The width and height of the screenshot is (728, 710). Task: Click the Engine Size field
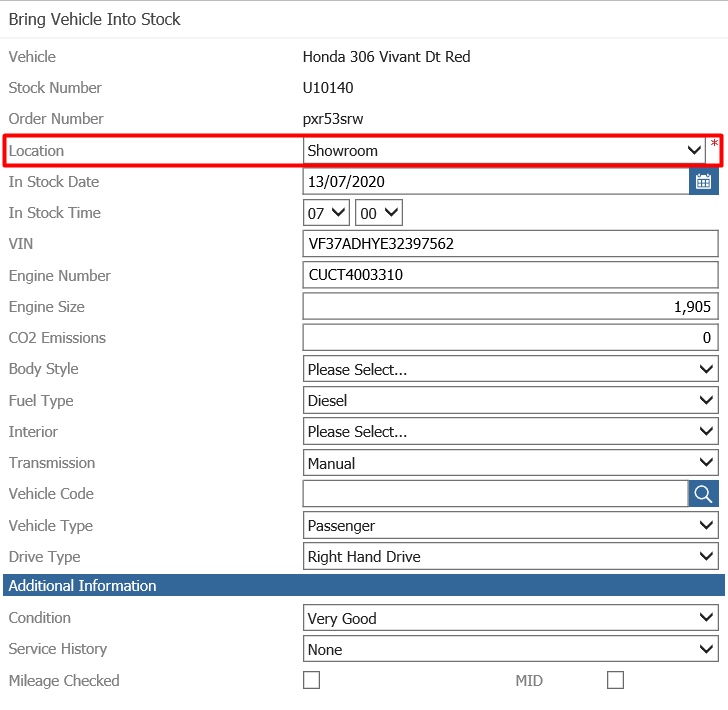click(x=510, y=307)
